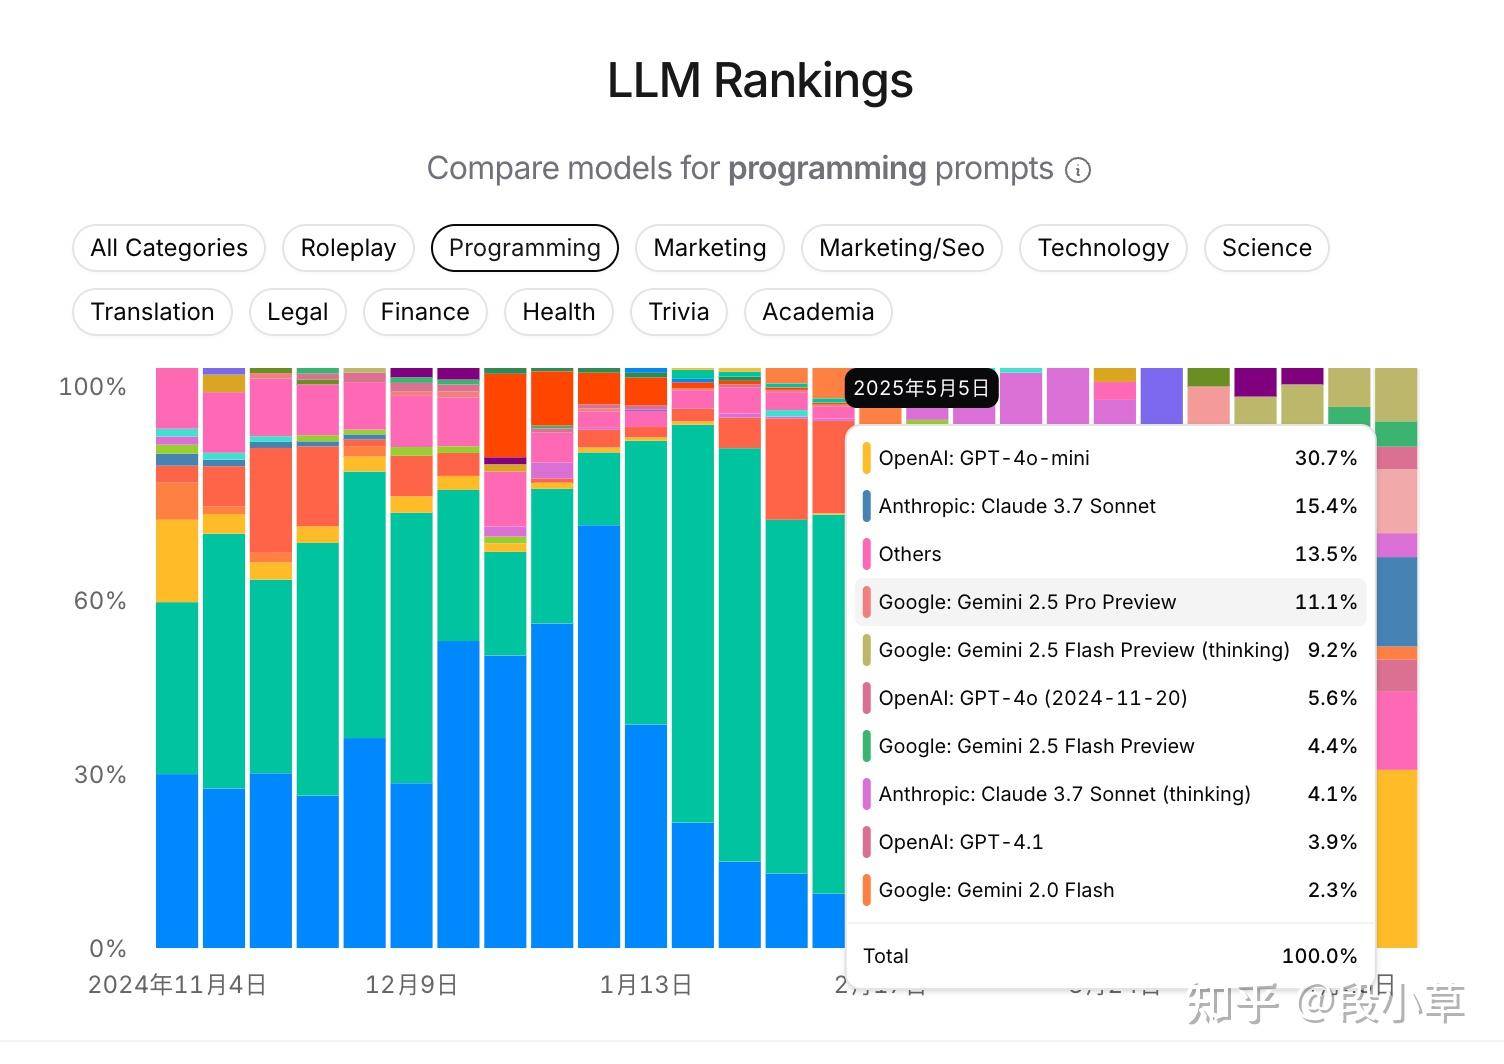This screenshot has width=1504, height=1064.
Task: Select the All Categories filter
Action: click(169, 248)
